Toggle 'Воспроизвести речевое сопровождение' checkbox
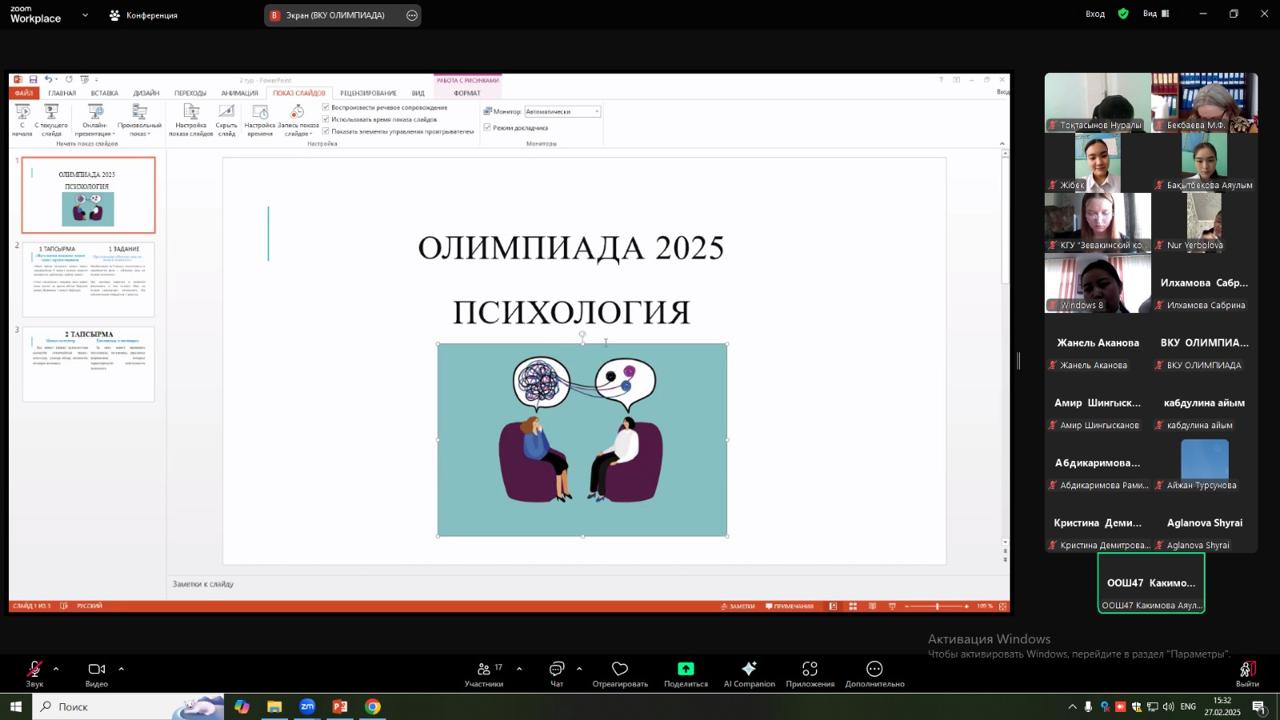This screenshot has width=1280, height=720. [x=326, y=107]
